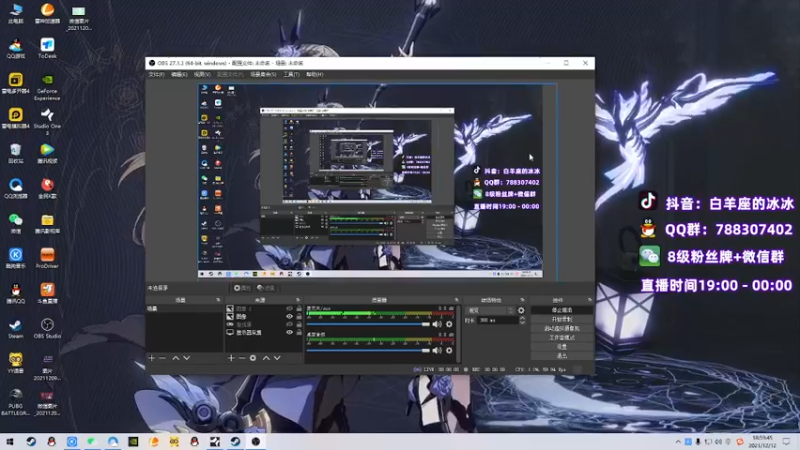Adjust the Mic/Aux volume slider

(368, 324)
